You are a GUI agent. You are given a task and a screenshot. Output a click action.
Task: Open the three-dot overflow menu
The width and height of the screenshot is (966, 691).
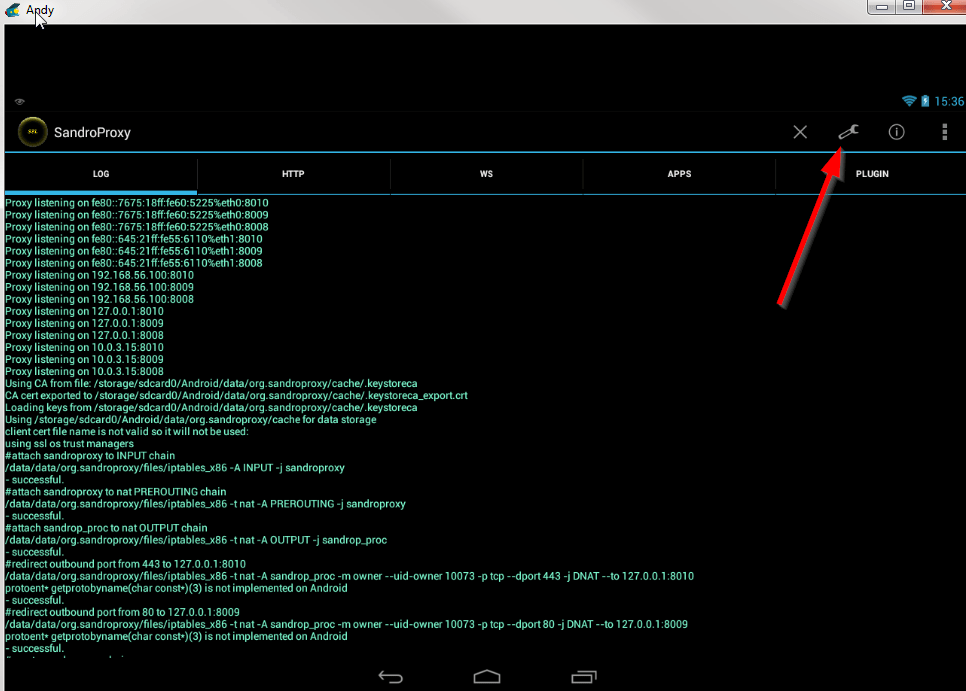944,132
